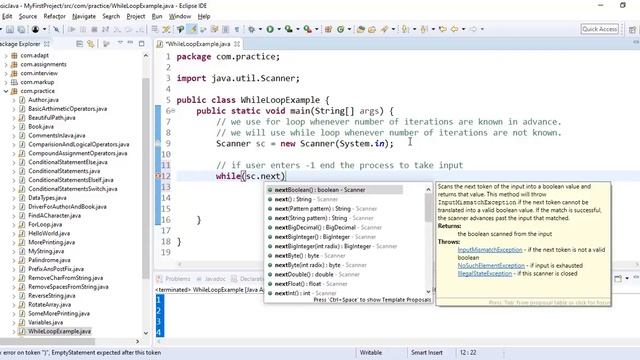Click Collapse All in Package Explorer

(80, 44)
